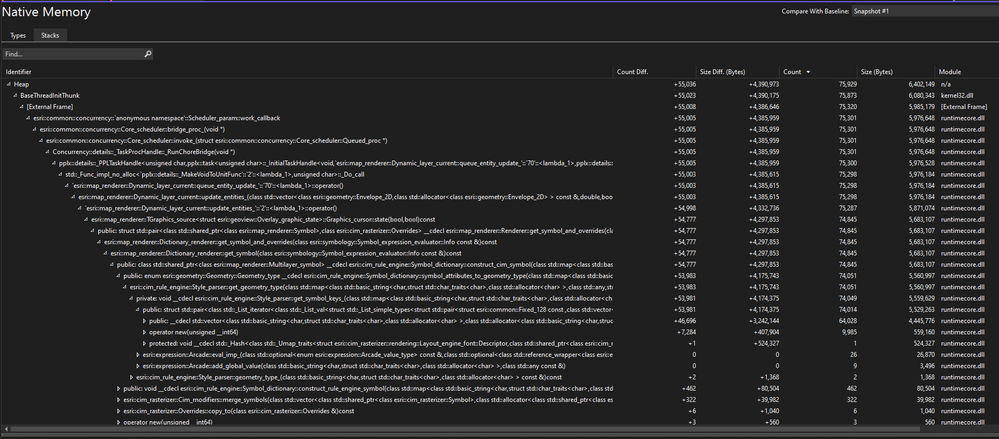Focus the Find search input field
The width and height of the screenshot is (999, 439).
point(73,54)
